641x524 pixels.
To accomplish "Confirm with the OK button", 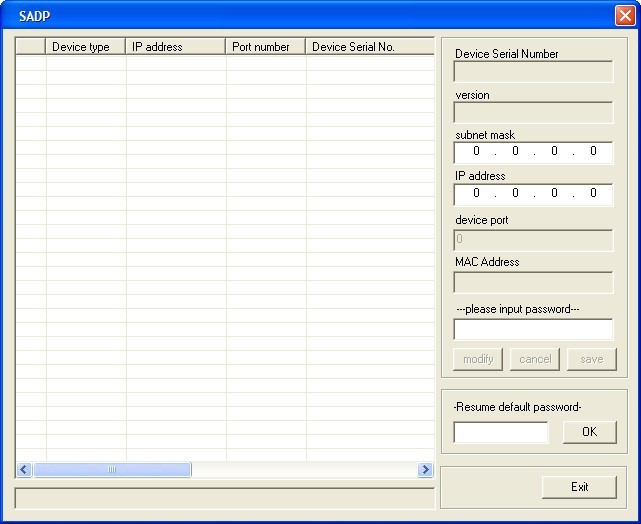I will click(589, 432).
